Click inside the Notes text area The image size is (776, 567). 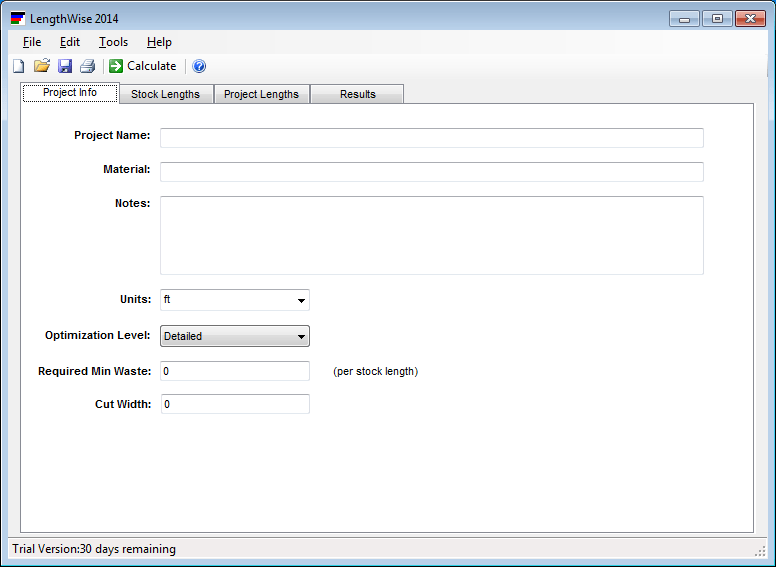pos(432,236)
